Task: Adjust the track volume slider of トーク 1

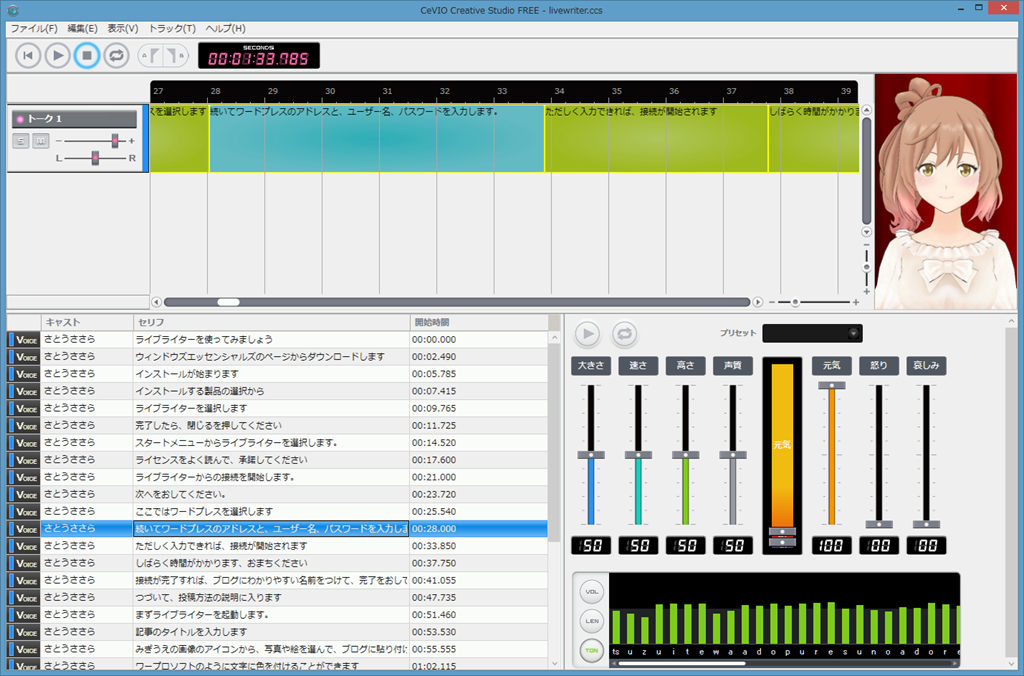Action: (x=115, y=140)
